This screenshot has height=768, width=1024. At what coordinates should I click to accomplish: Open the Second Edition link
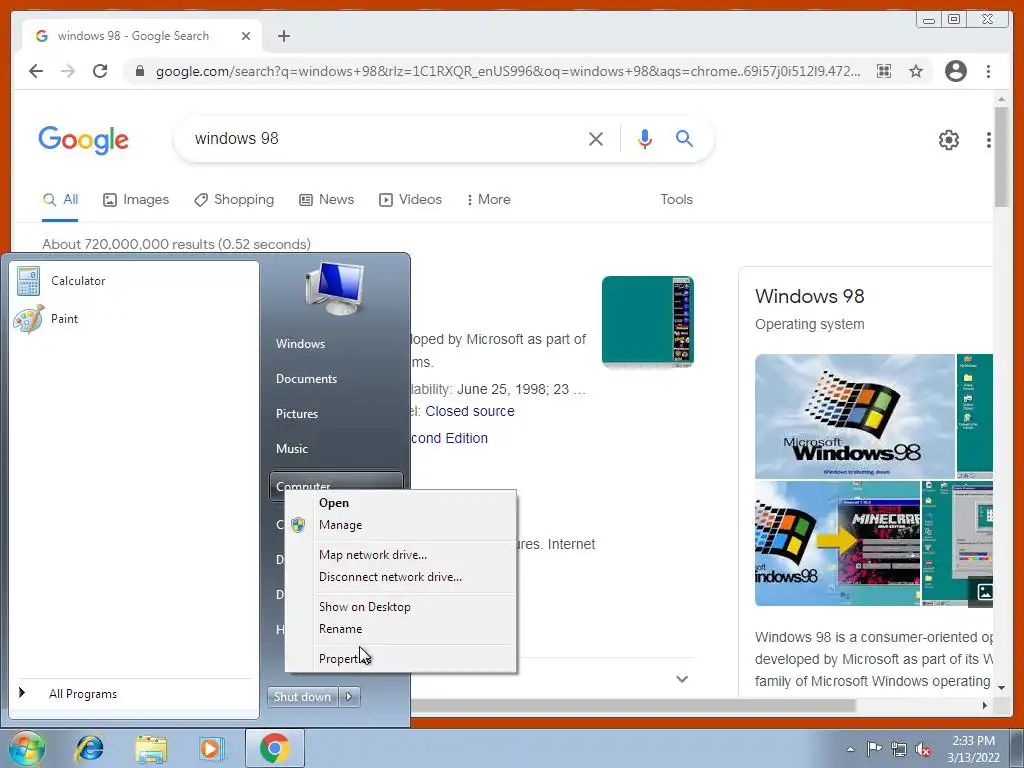pyautogui.click(x=449, y=438)
